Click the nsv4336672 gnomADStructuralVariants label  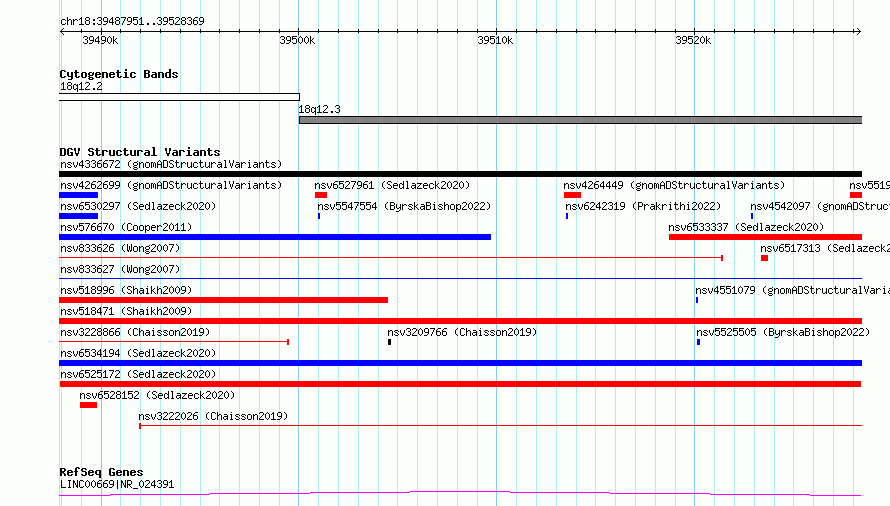[171, 164]
